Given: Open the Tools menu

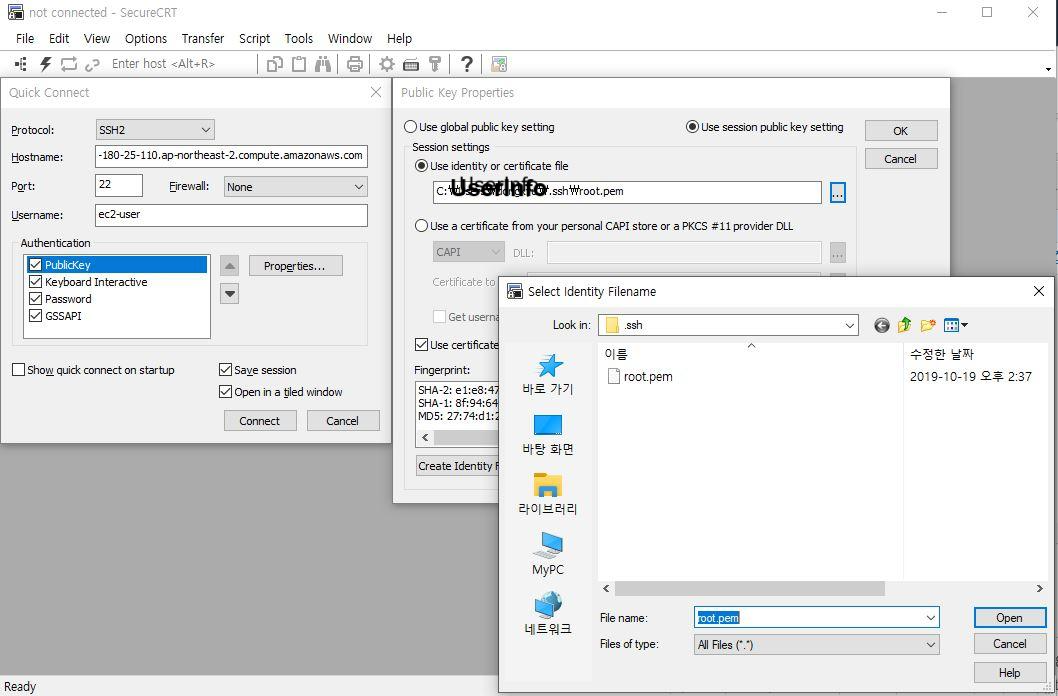Looking at the screenshot, I should click(299, 38).
